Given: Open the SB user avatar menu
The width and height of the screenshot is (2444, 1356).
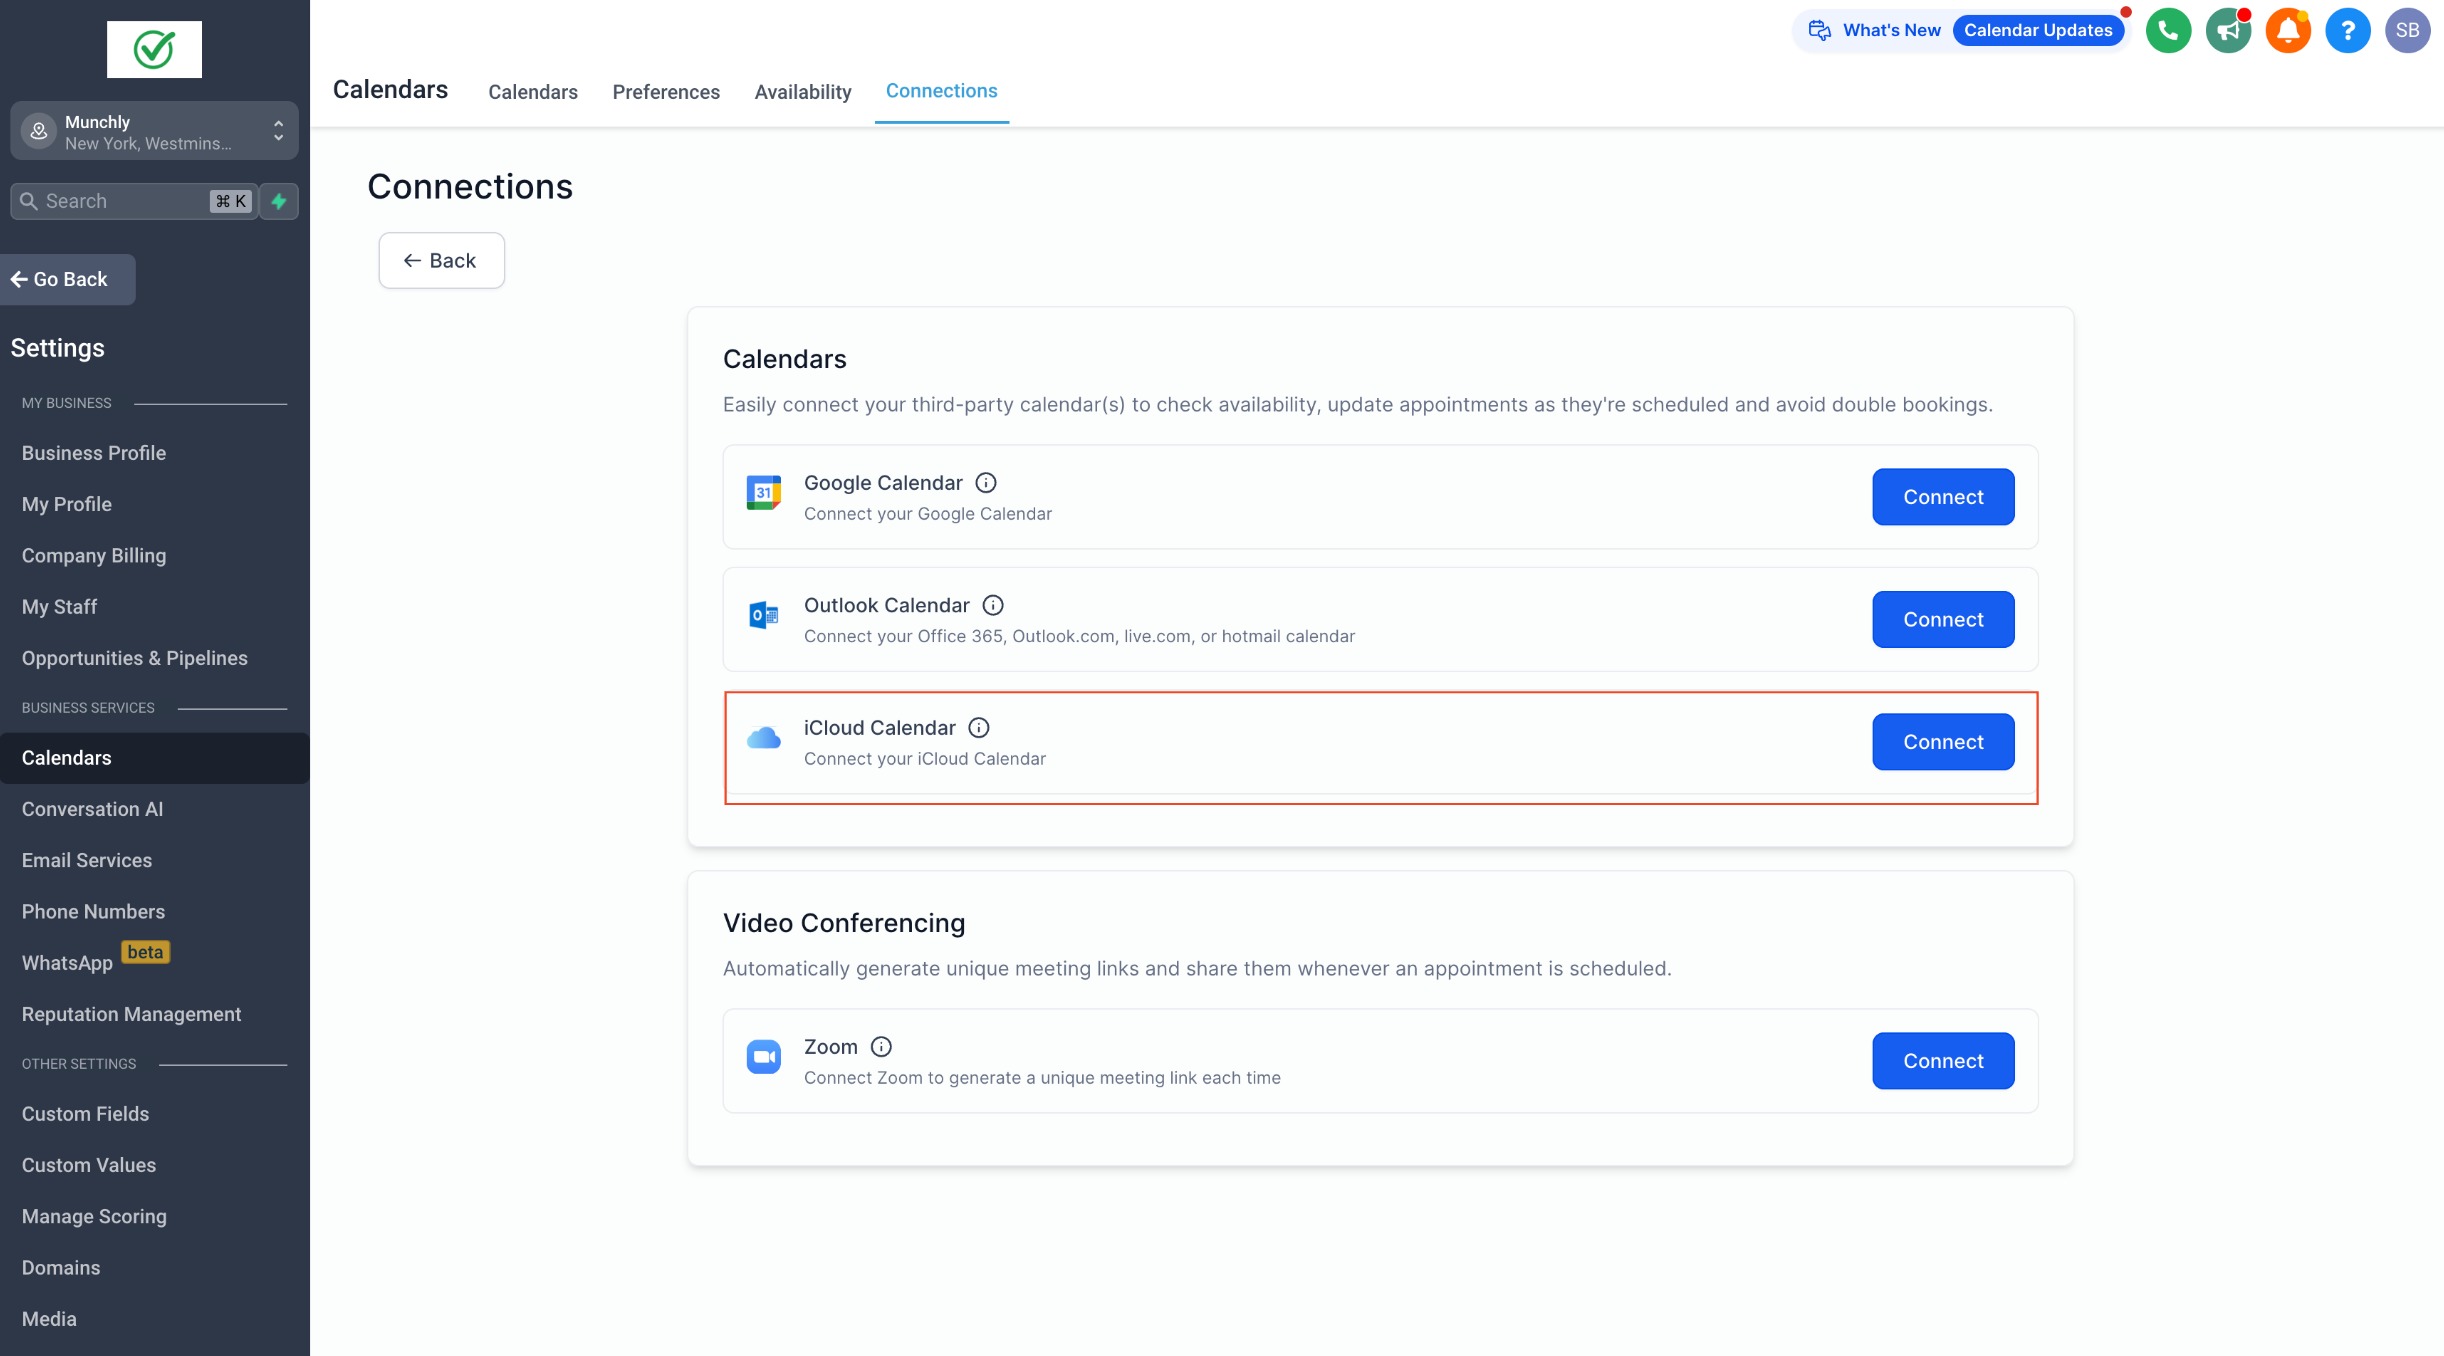Looking at the screenshot, I should [2407, 30].
